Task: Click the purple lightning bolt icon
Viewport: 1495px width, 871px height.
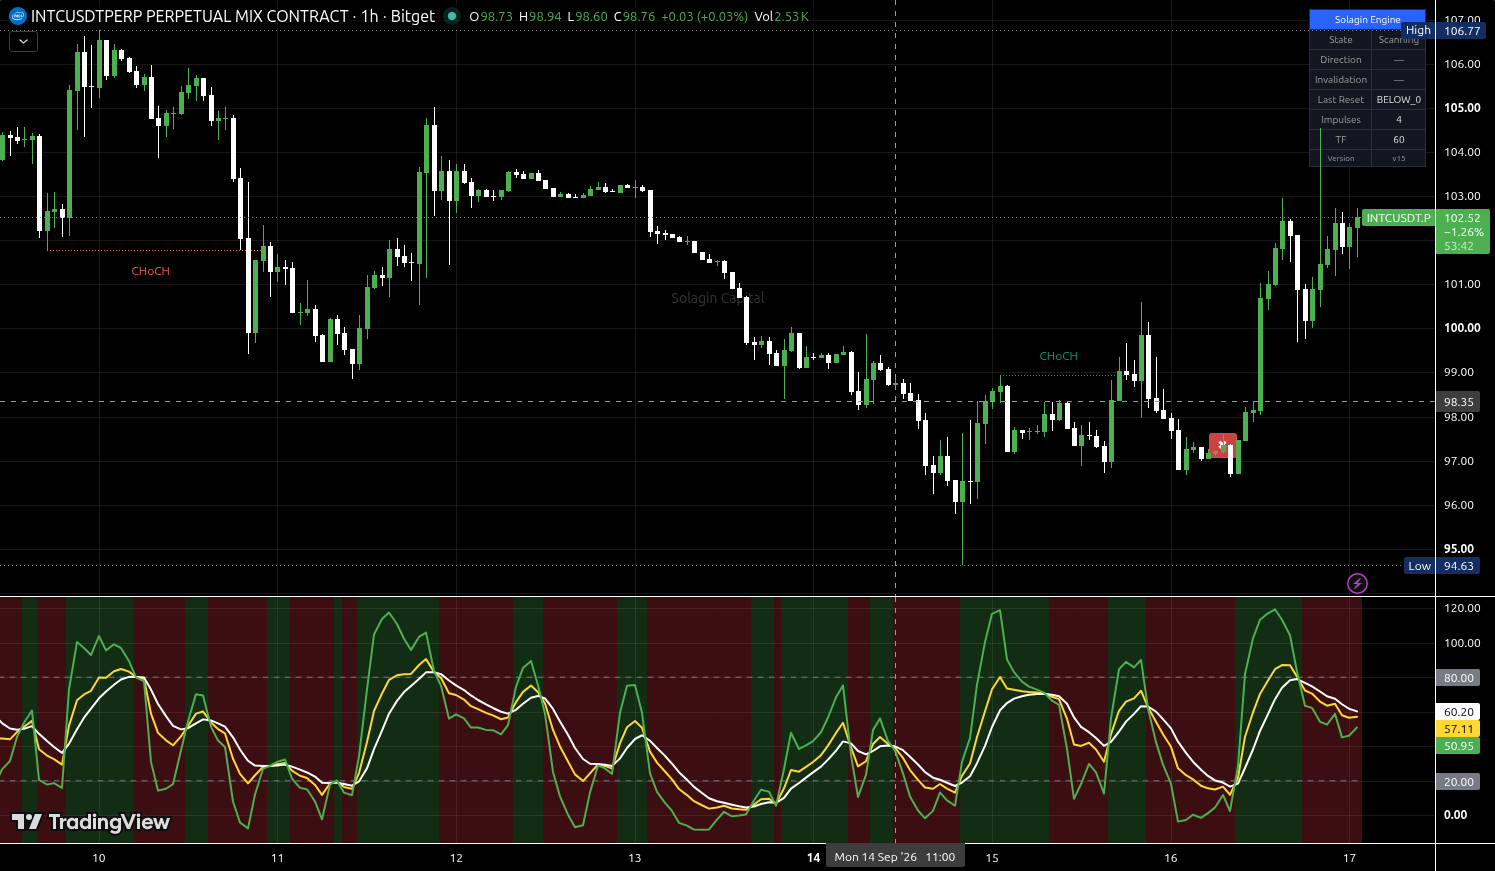Action: [1357, 583]
